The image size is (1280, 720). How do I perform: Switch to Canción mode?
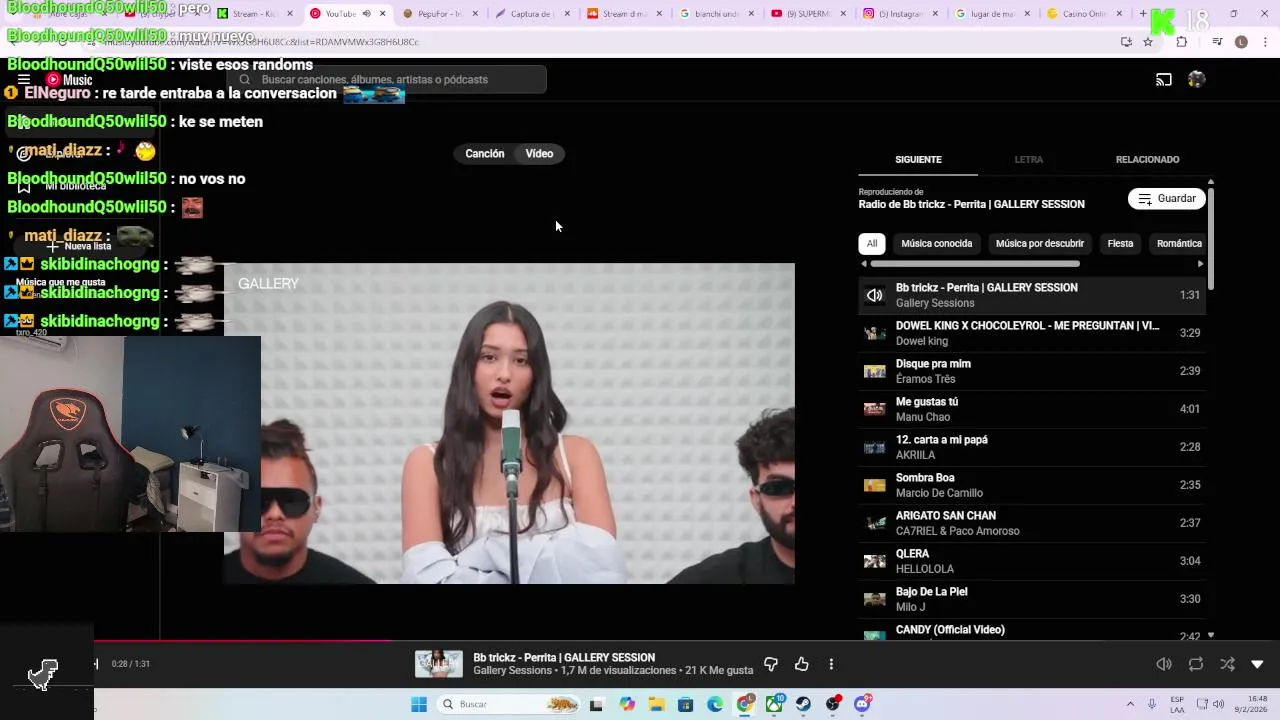485,154
